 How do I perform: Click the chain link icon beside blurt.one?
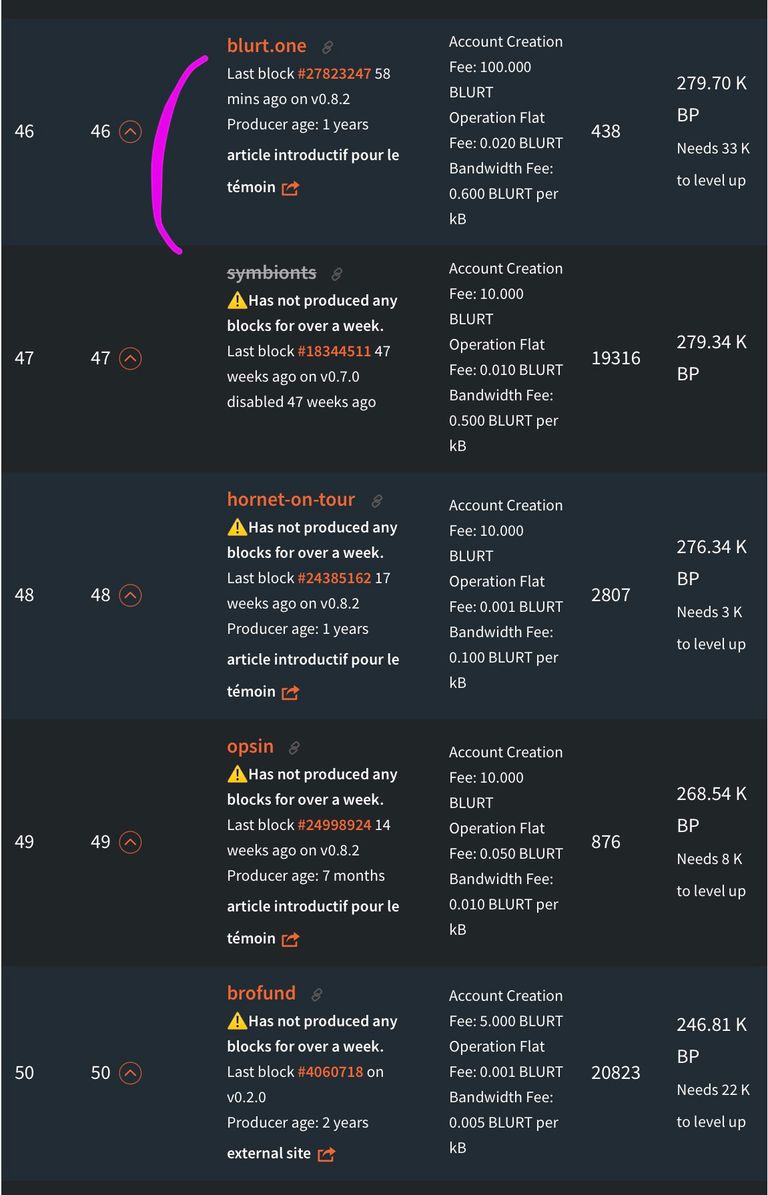(327, 47)
